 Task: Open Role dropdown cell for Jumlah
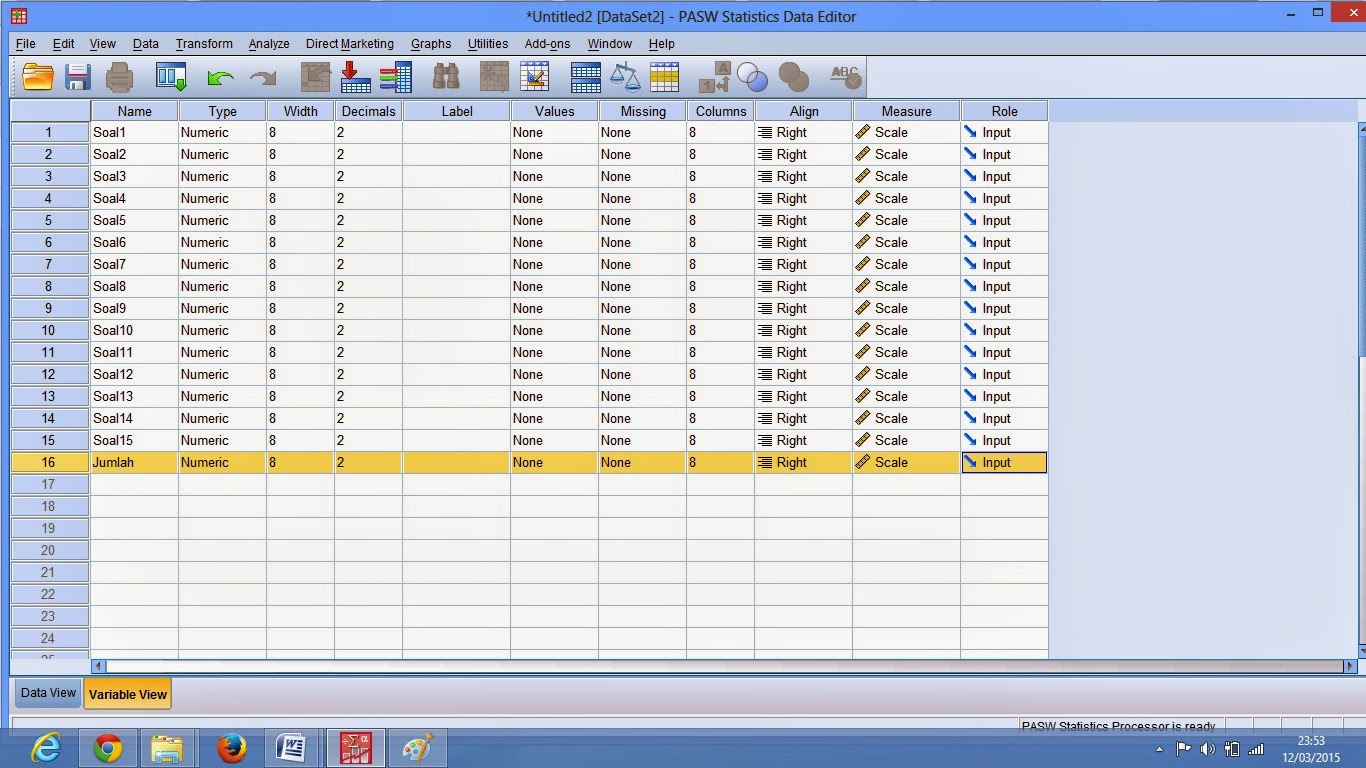(x=1004, y=462)
